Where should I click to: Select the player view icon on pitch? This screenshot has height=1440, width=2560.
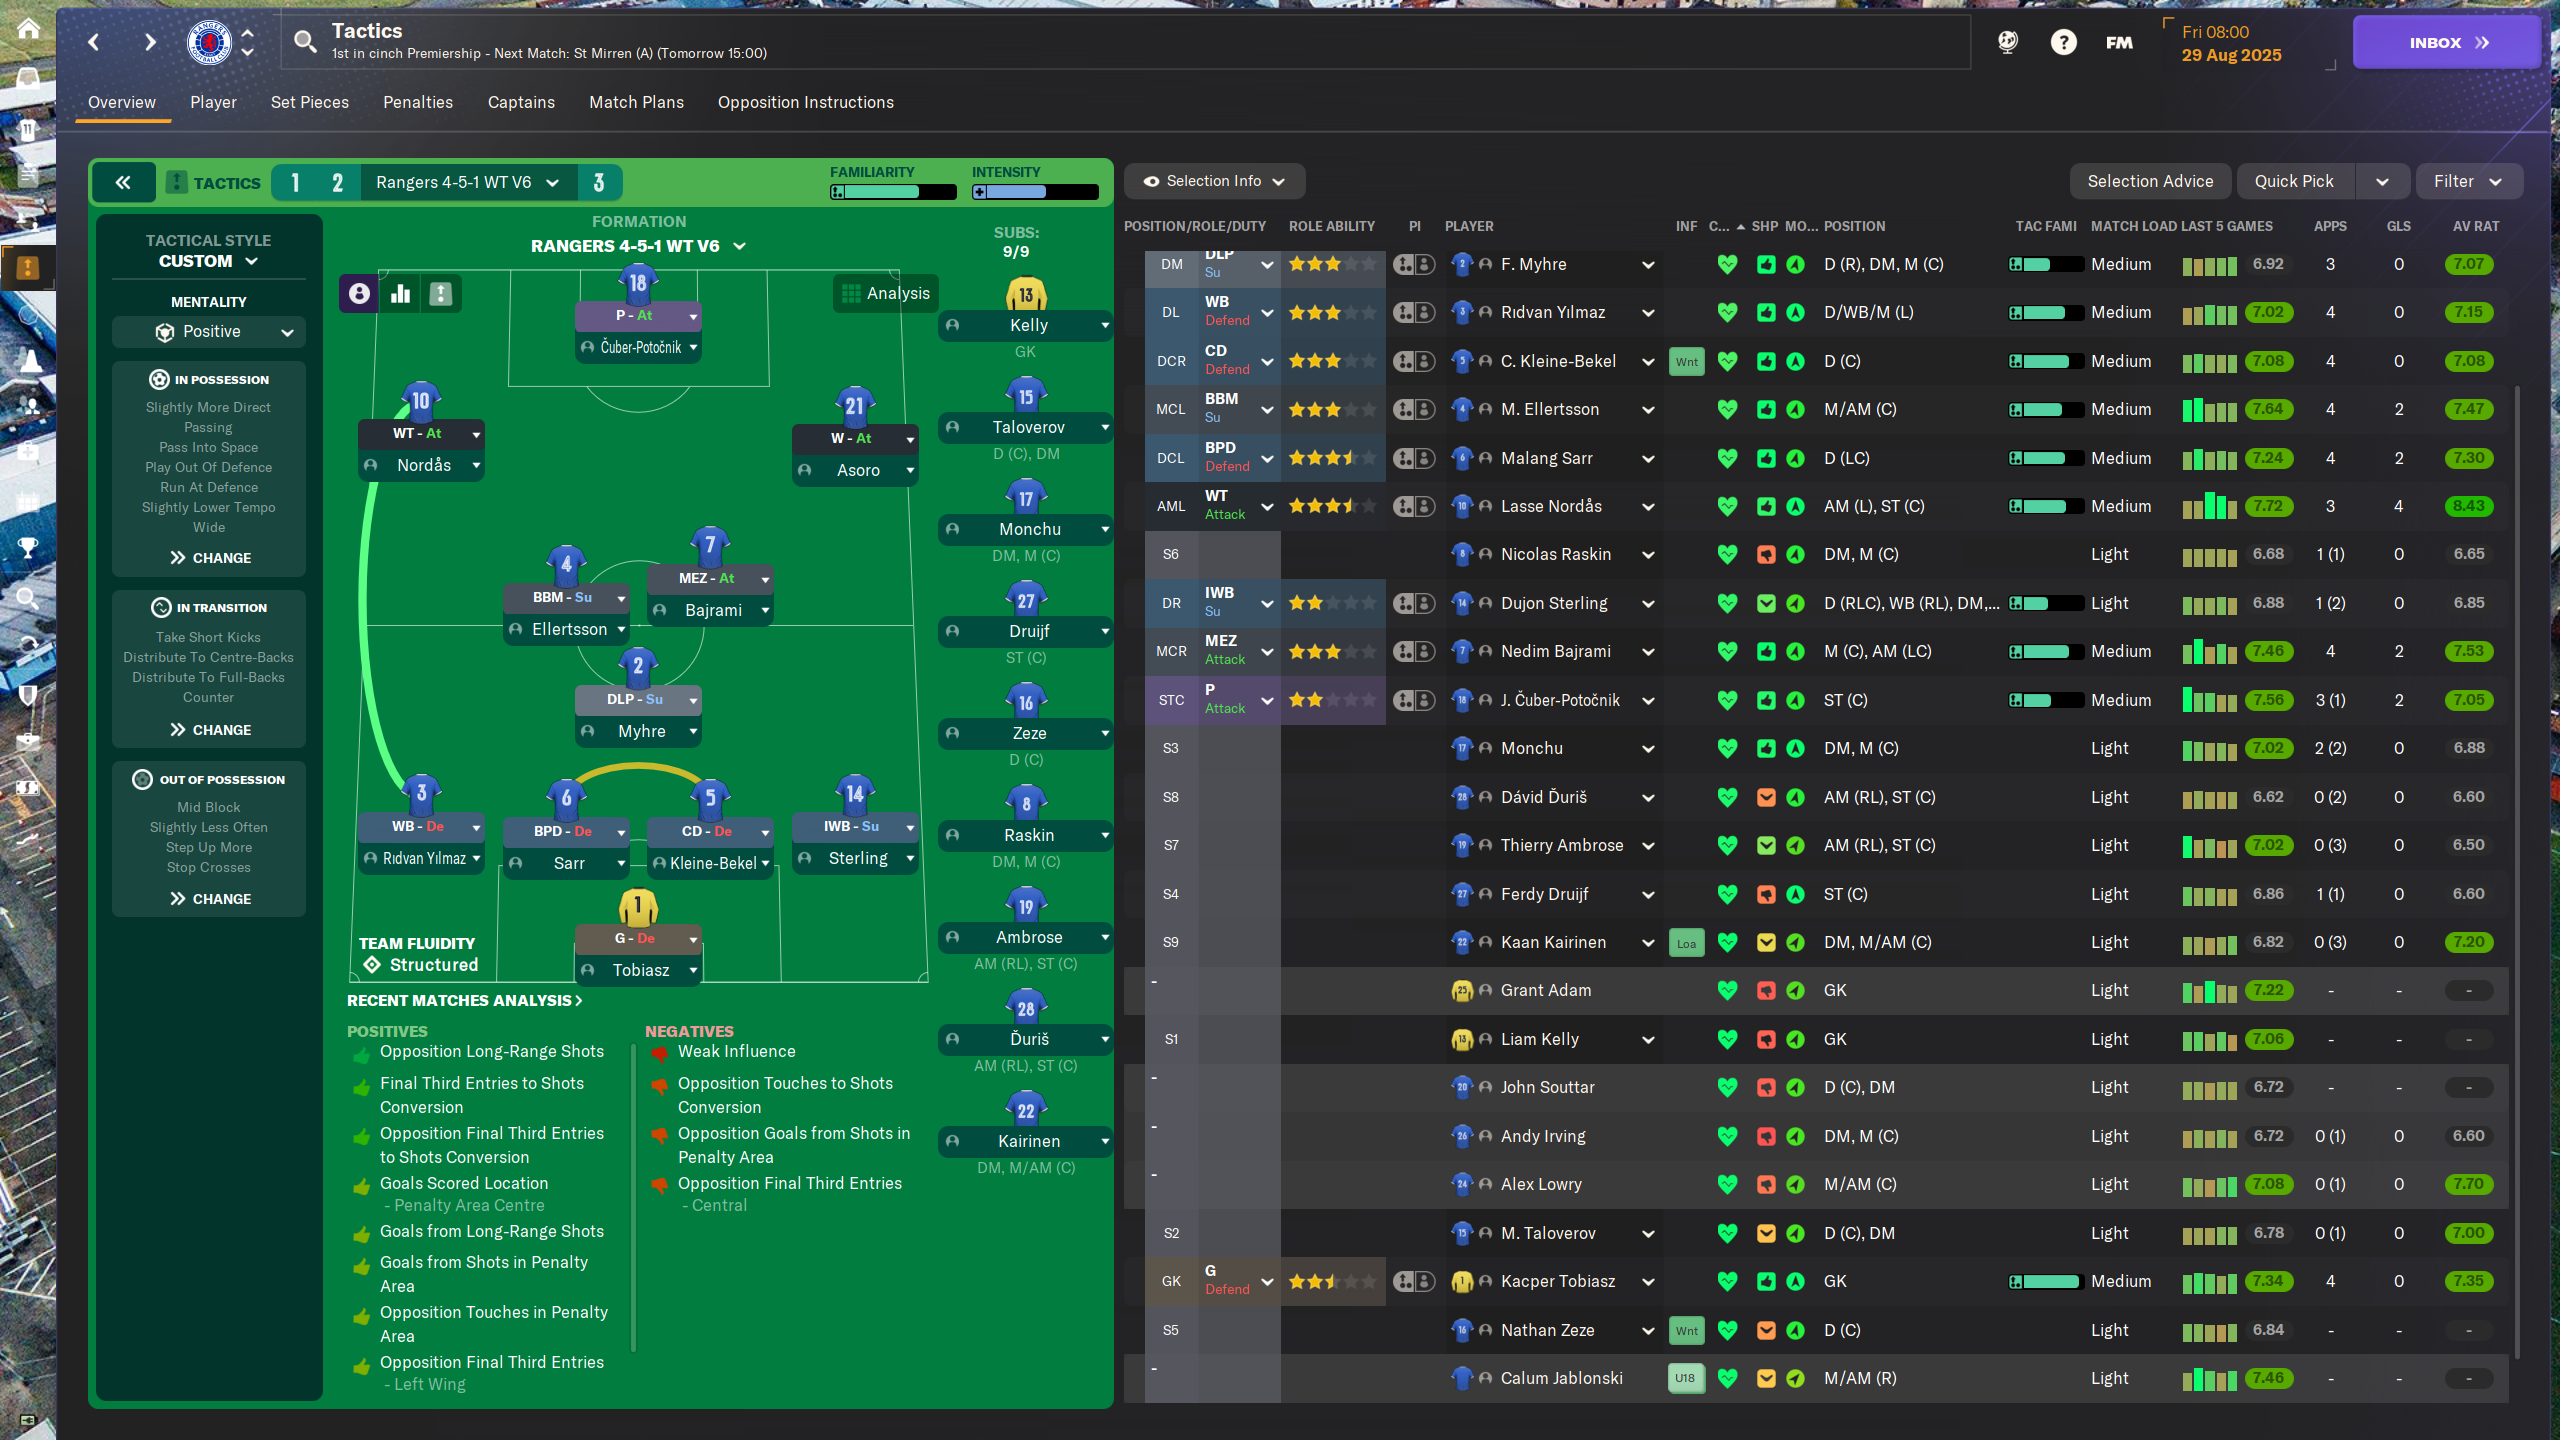(x=359, y=293)
